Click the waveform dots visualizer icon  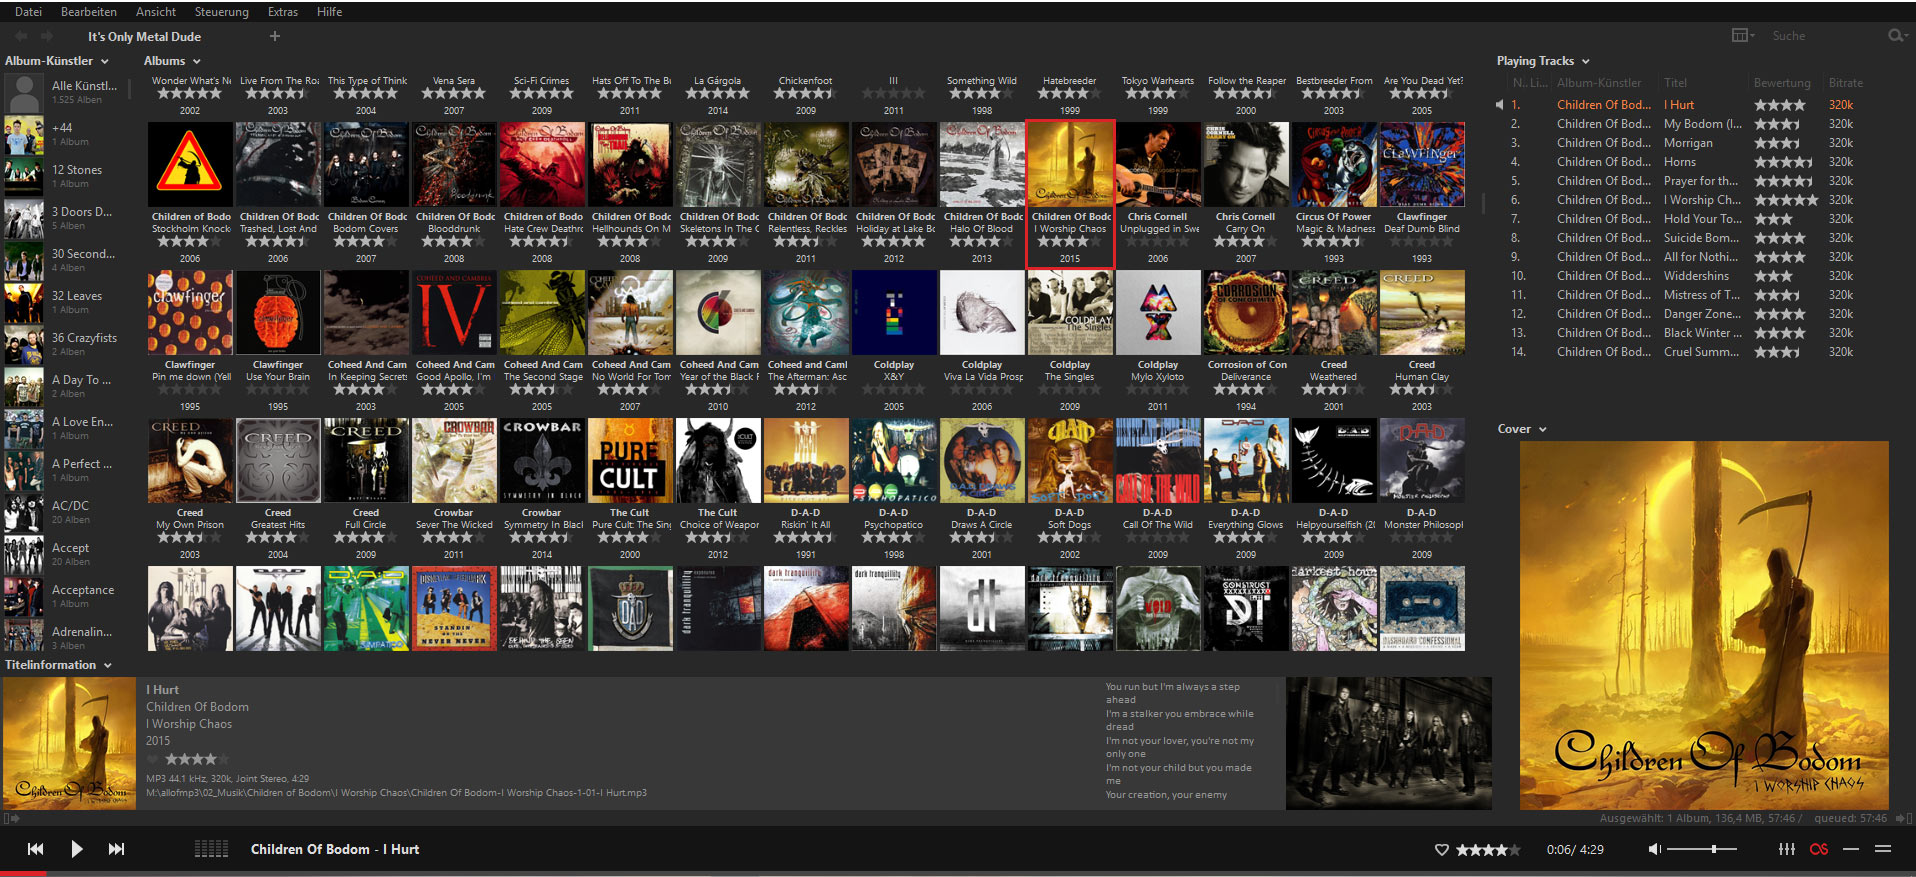click(211, 849)
